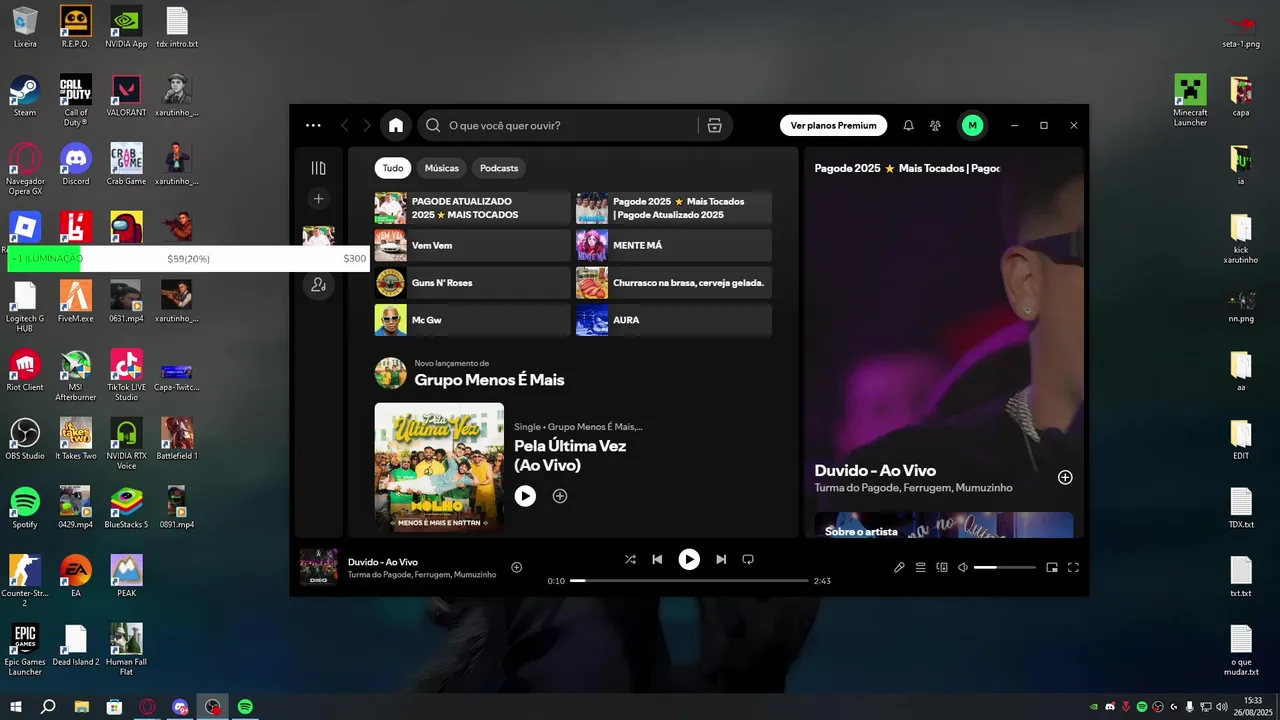Open the Create plus menu in sidebar
This screenshot has width=1280, height=720.
tap(318, 199)
